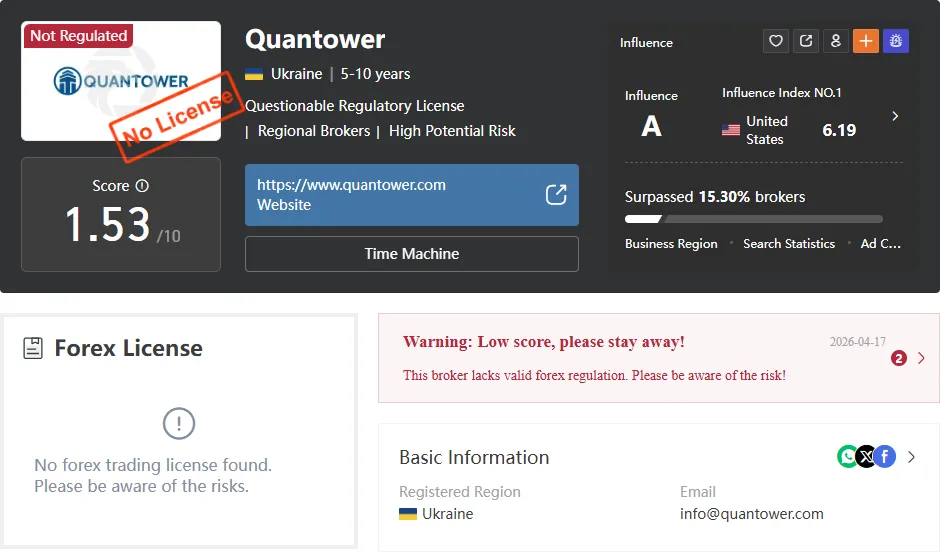Click the X social media icon
This screenshot has height=552, width=940.
[x=867, y=457]
